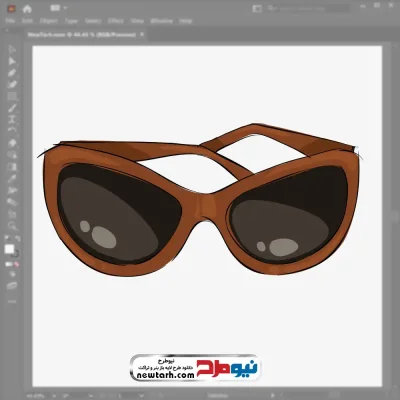Image resolution: width=400 pixels, height=400 pixels.
Task: Select the Direct Selection tool
Action: [x=12, y=61]
